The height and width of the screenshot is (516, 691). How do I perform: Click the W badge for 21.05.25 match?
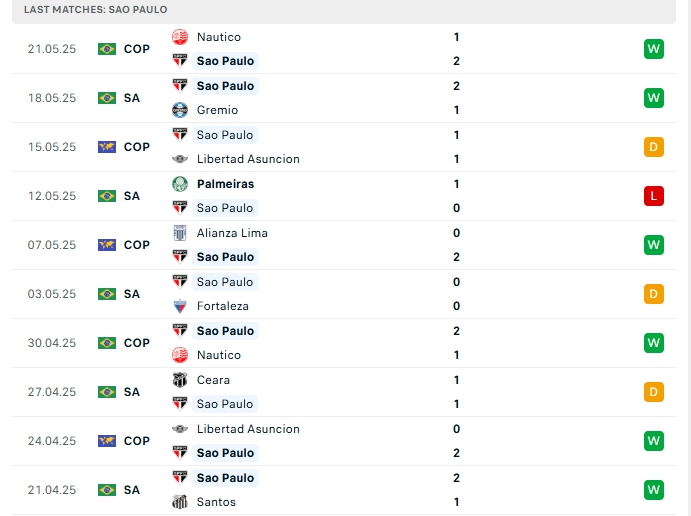point(654,49)
